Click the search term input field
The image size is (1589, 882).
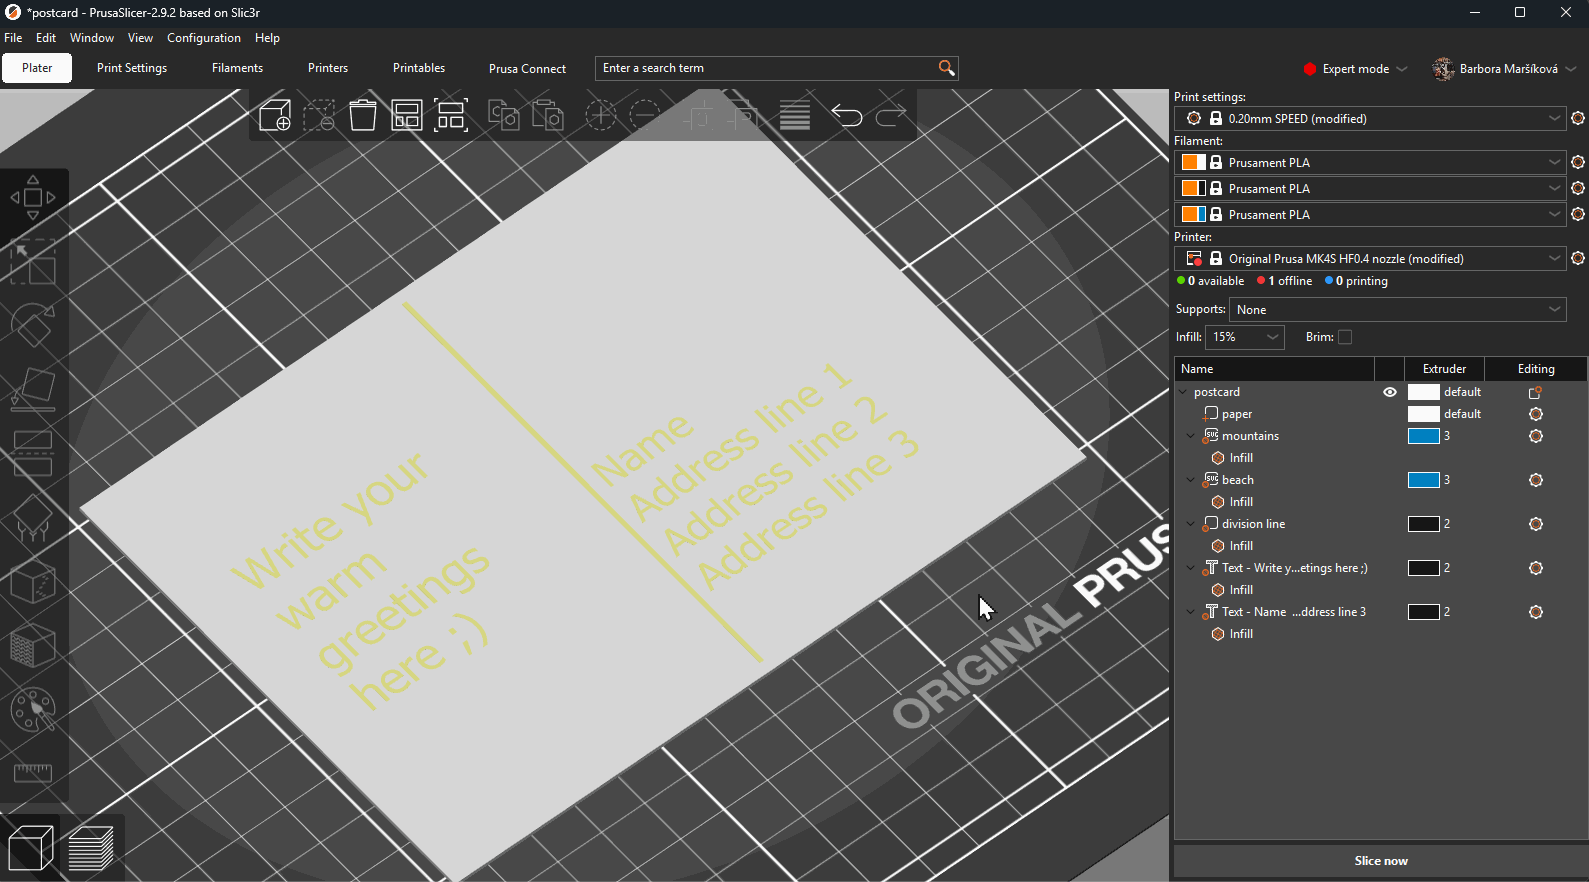click(x=765, y=68)
